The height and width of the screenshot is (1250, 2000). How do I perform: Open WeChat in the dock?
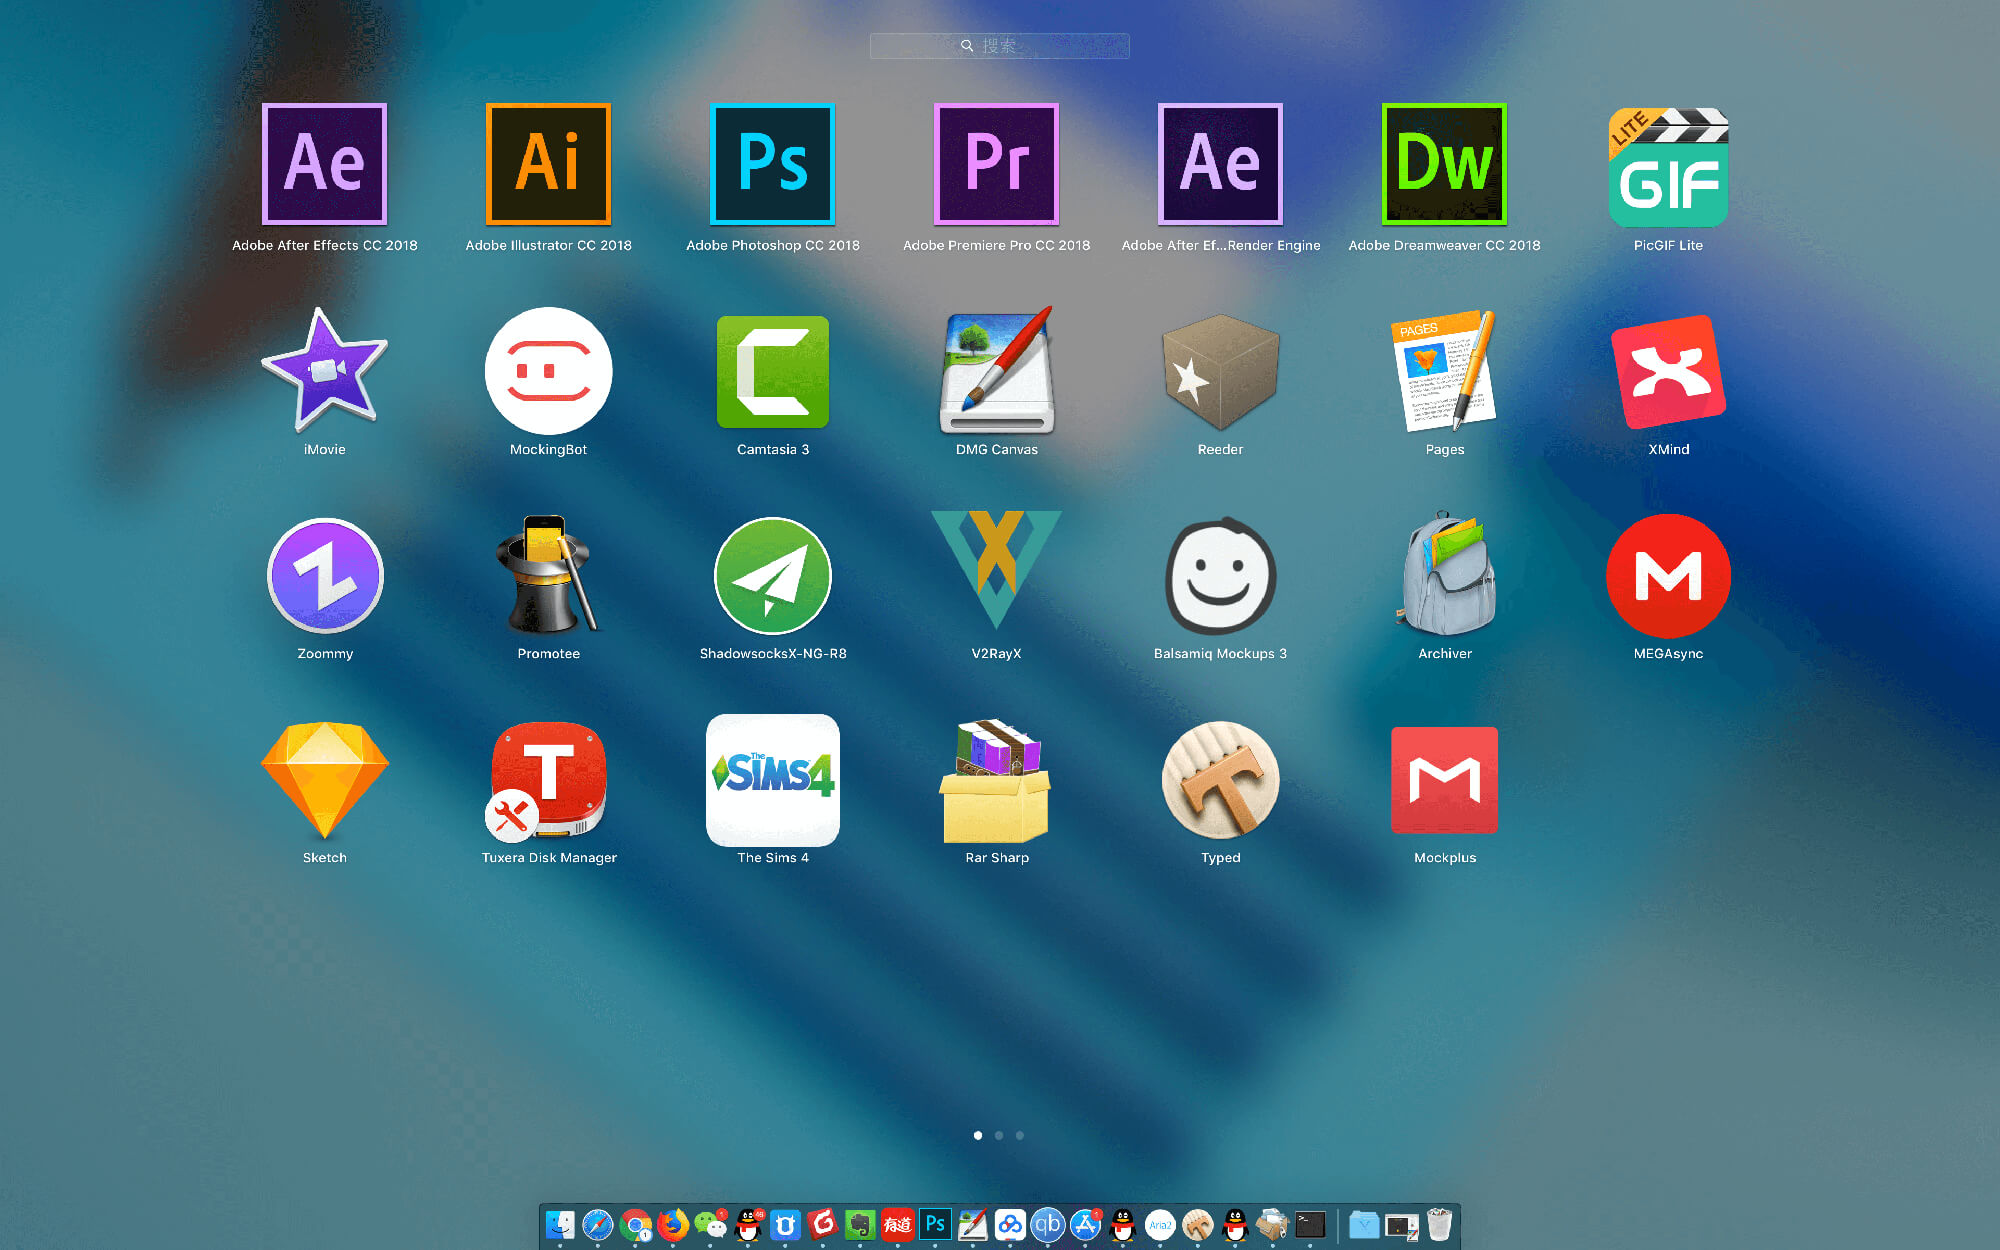[x=710, y=1224]
